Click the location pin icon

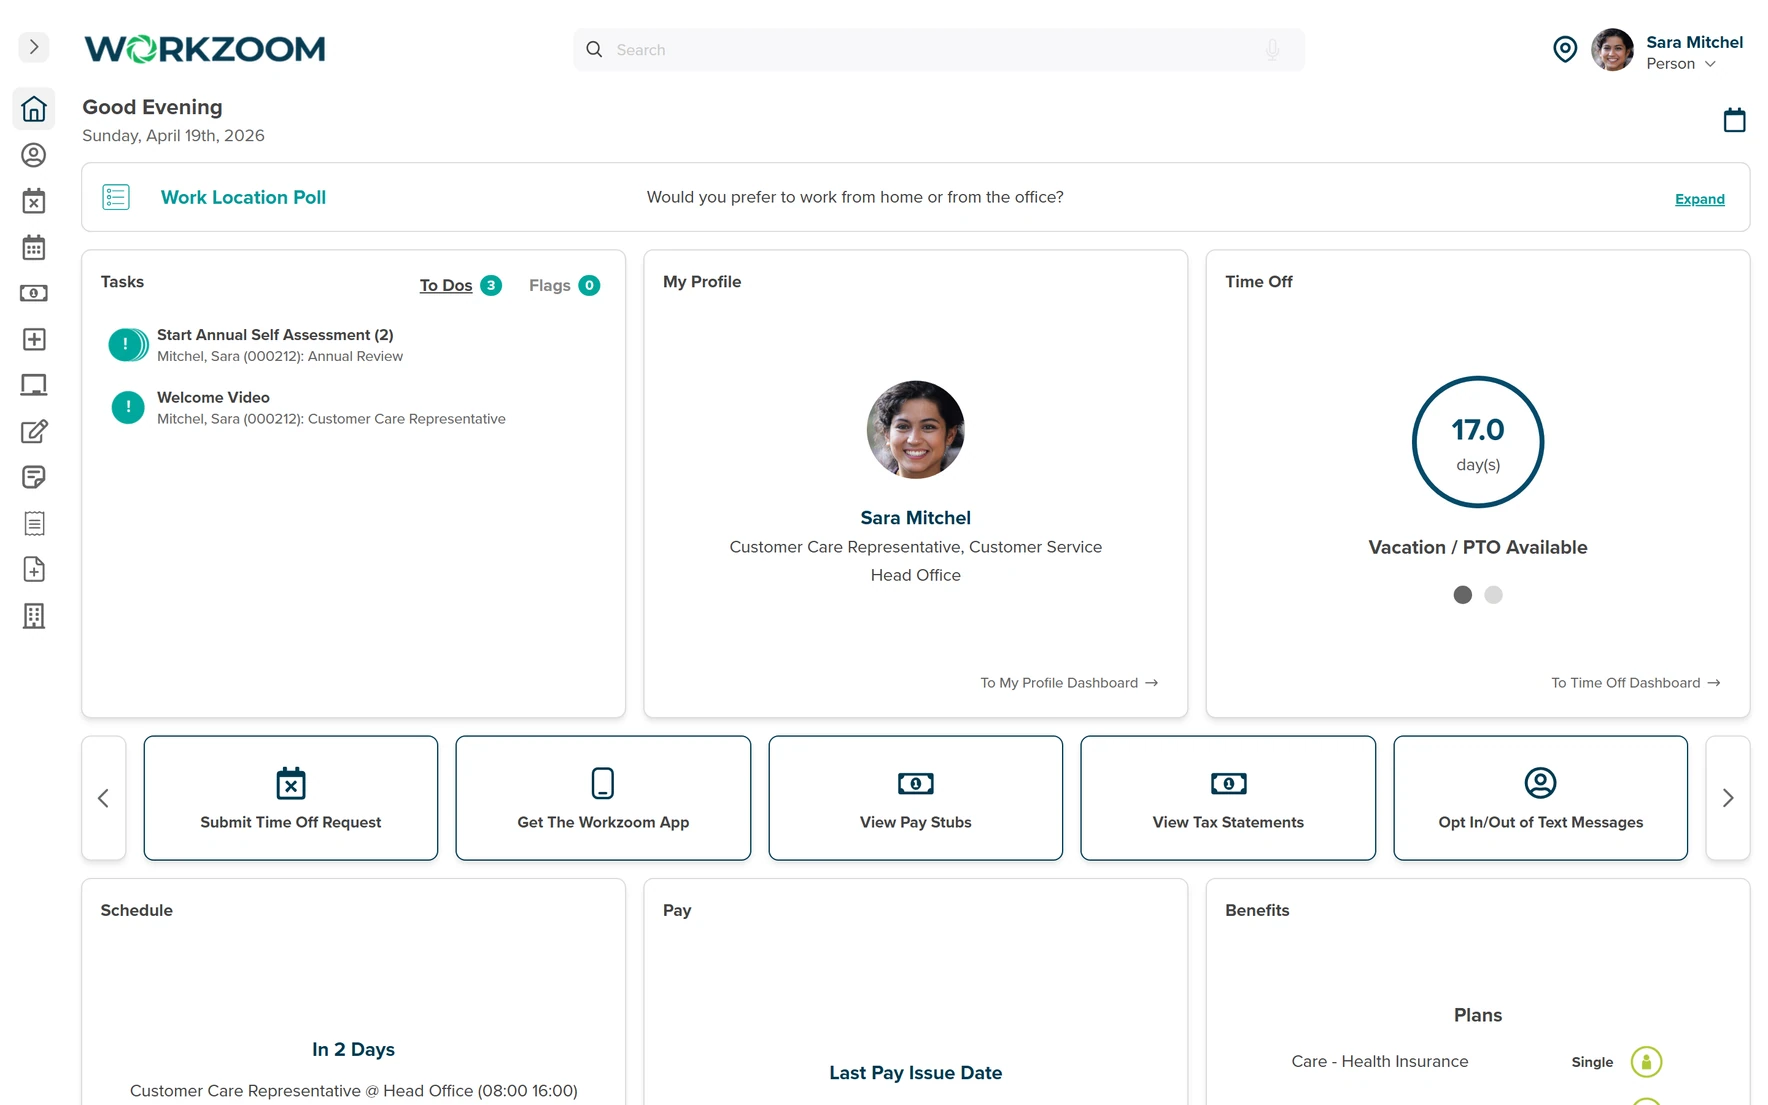(1565, 49)
